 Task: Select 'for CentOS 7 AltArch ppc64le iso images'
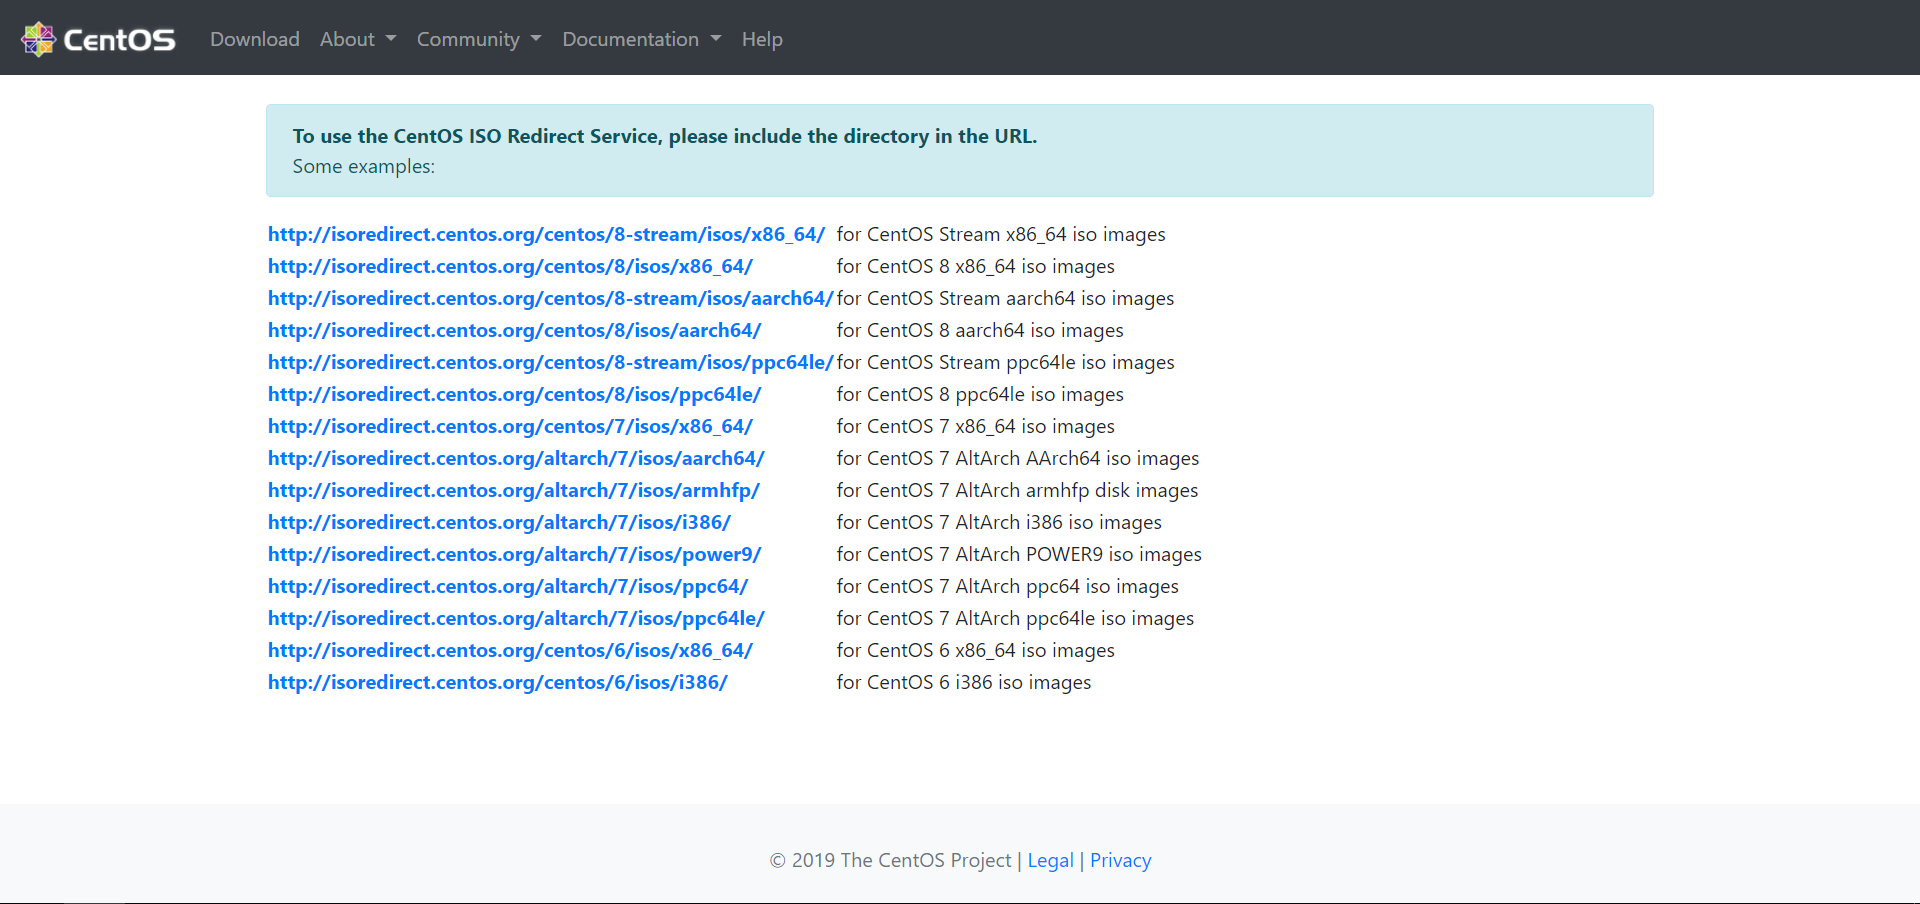(x=1015, y=618)
